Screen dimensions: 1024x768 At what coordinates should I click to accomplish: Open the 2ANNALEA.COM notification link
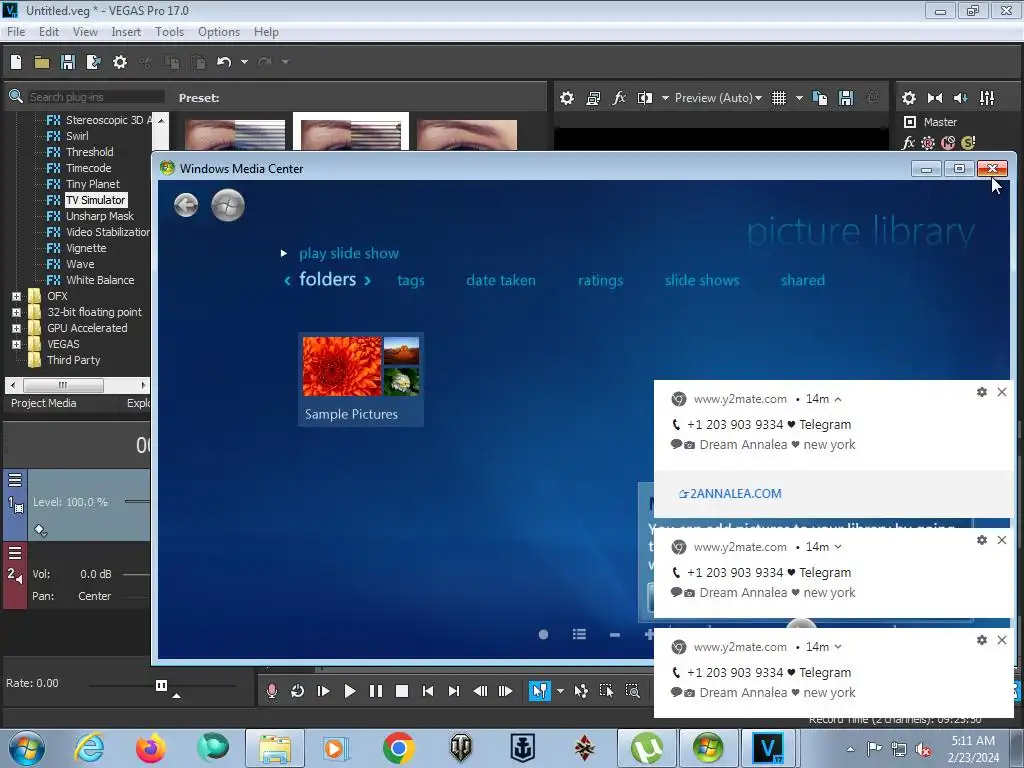pos(730,494)
